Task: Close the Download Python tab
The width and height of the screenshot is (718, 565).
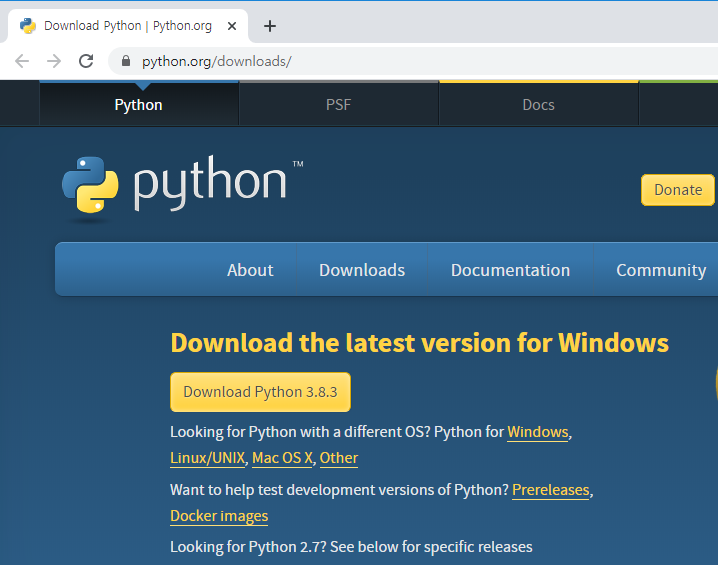Action: coord(232,26)
